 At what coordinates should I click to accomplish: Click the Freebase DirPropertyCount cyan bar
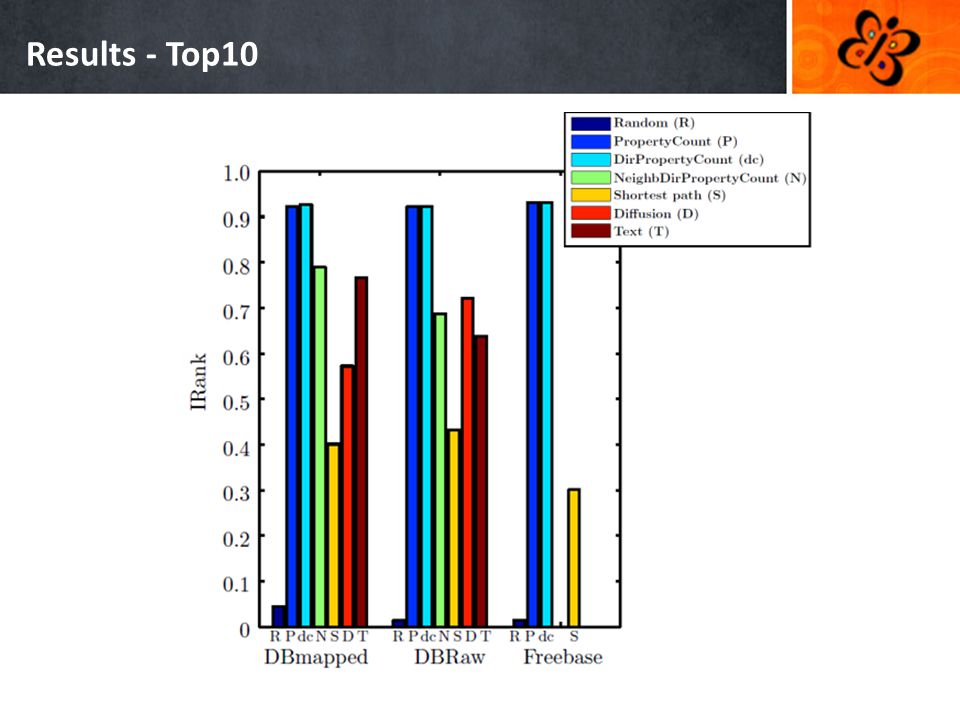pyautogui.click(x=547, y=414)
